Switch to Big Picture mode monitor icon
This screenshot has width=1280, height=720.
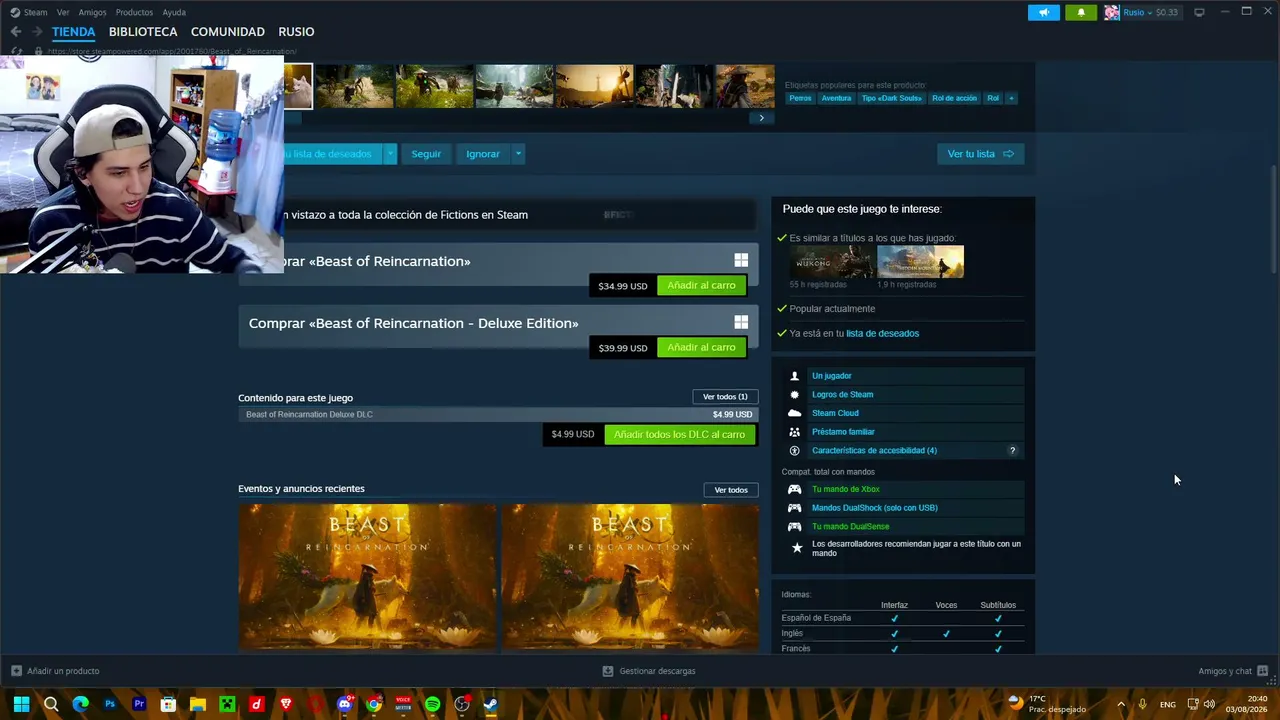point(1199,12)
